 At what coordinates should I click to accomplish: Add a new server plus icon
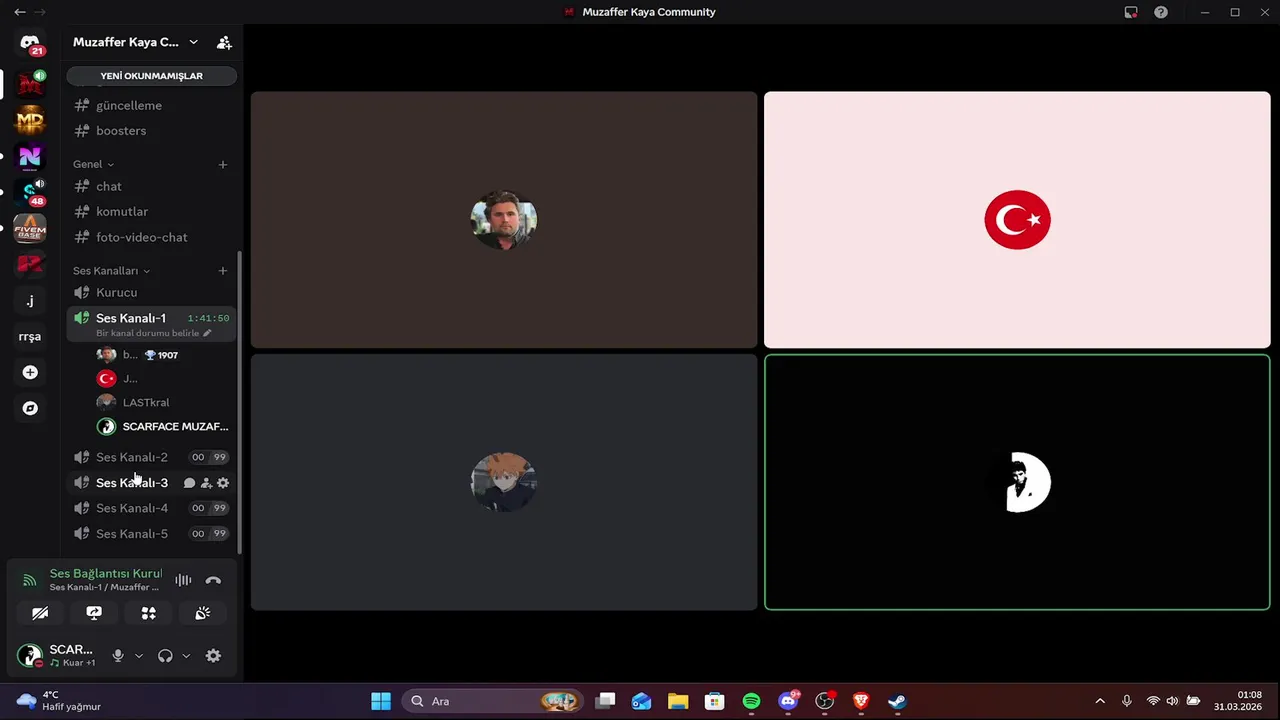(x=30, y=372)
